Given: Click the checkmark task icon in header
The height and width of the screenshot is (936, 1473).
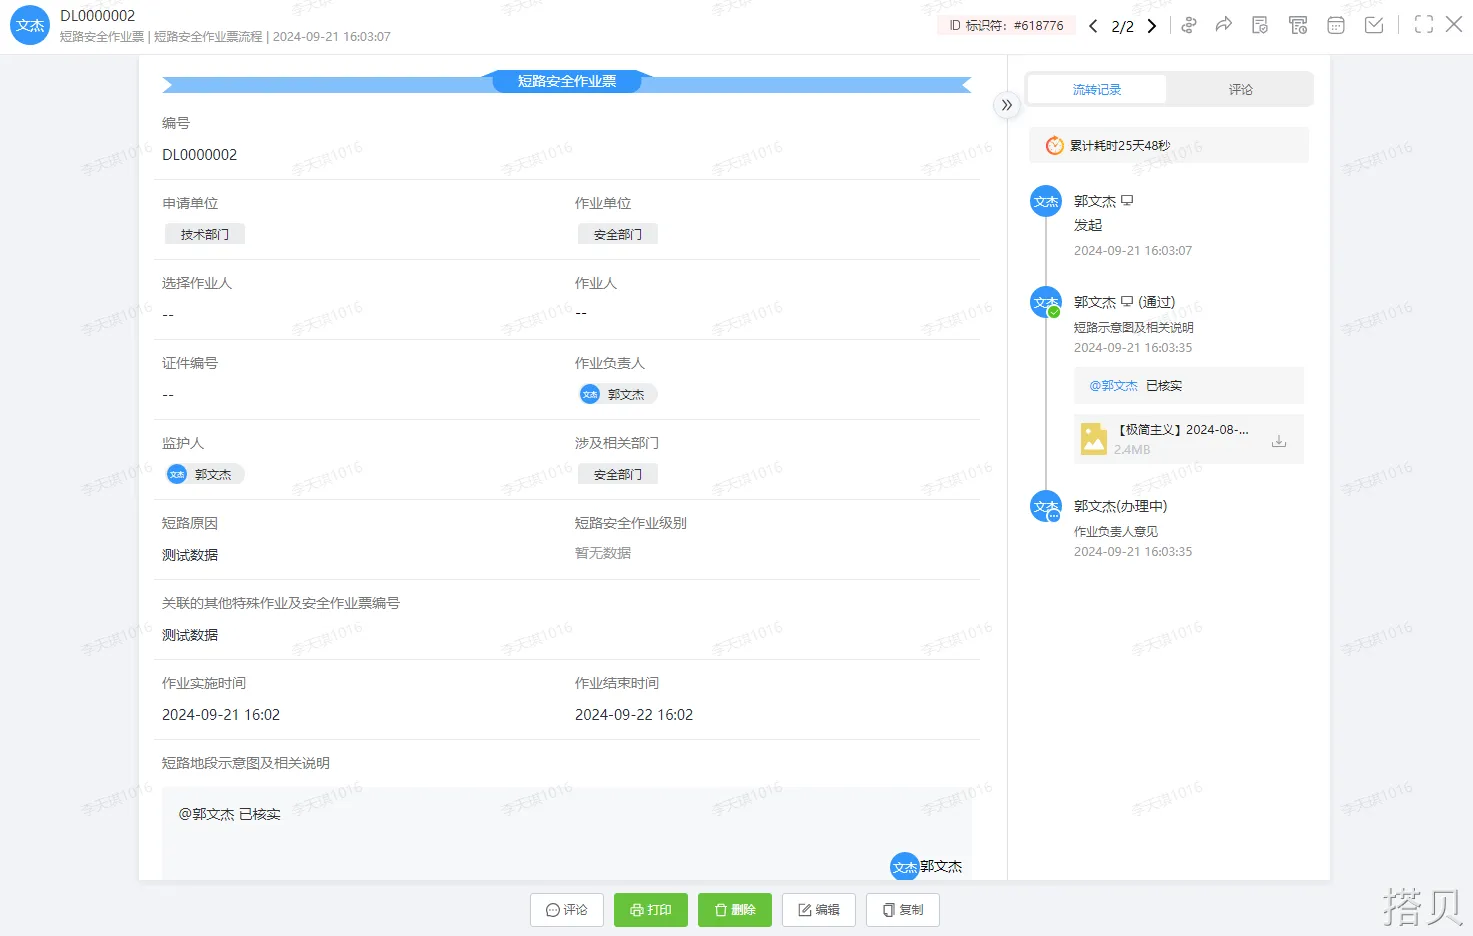Looking at the screenshot, I should [x=1374, y=25].
